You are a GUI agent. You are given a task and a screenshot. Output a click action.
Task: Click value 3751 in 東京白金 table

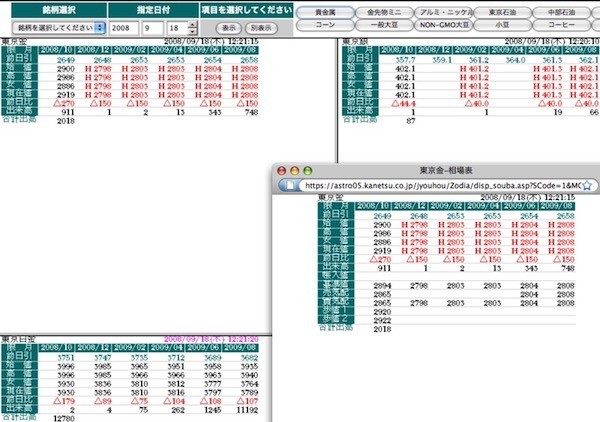[65, 357]
